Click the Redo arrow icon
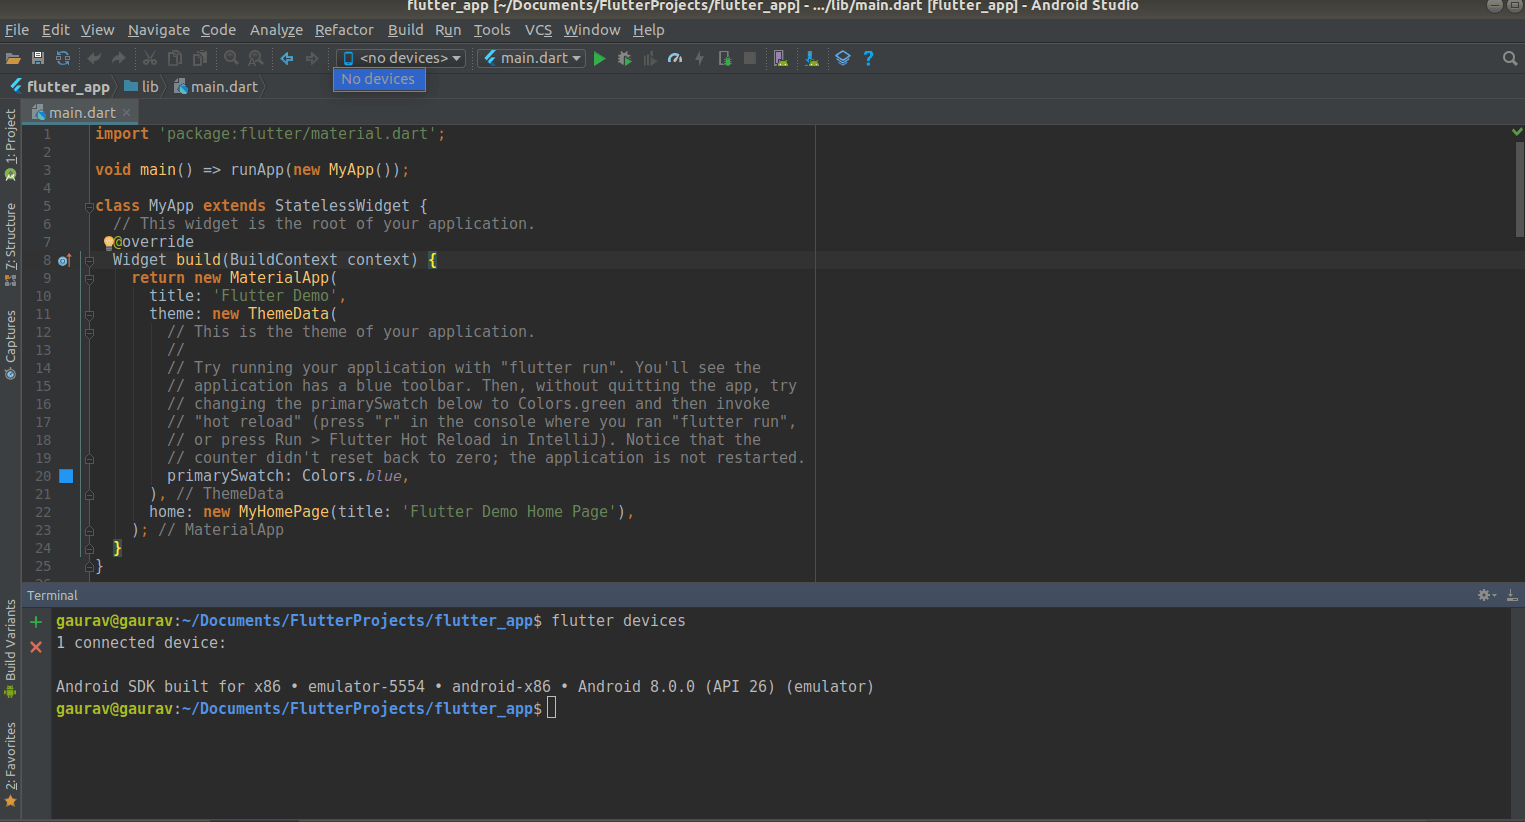The width and height of the screenshot is (1525, 822). coord(119,58)
